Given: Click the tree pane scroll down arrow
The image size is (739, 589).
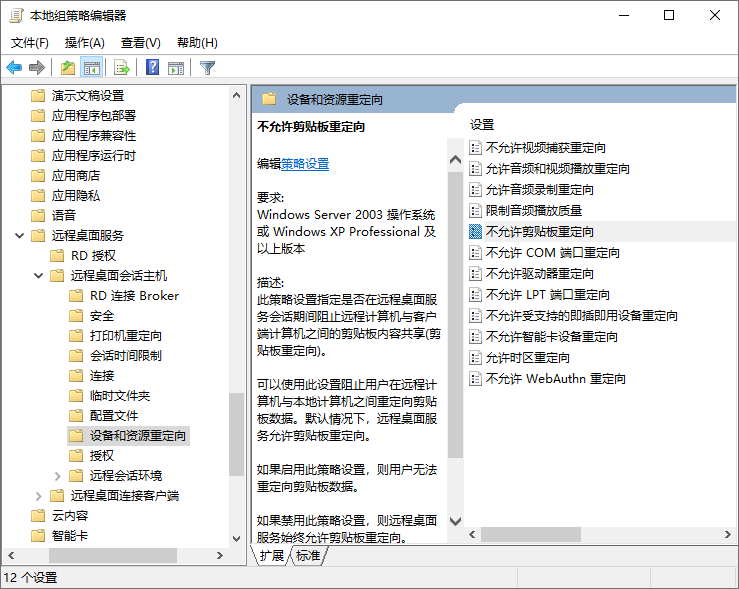Looking at the screenshot, I should click(x=237, y=539).
